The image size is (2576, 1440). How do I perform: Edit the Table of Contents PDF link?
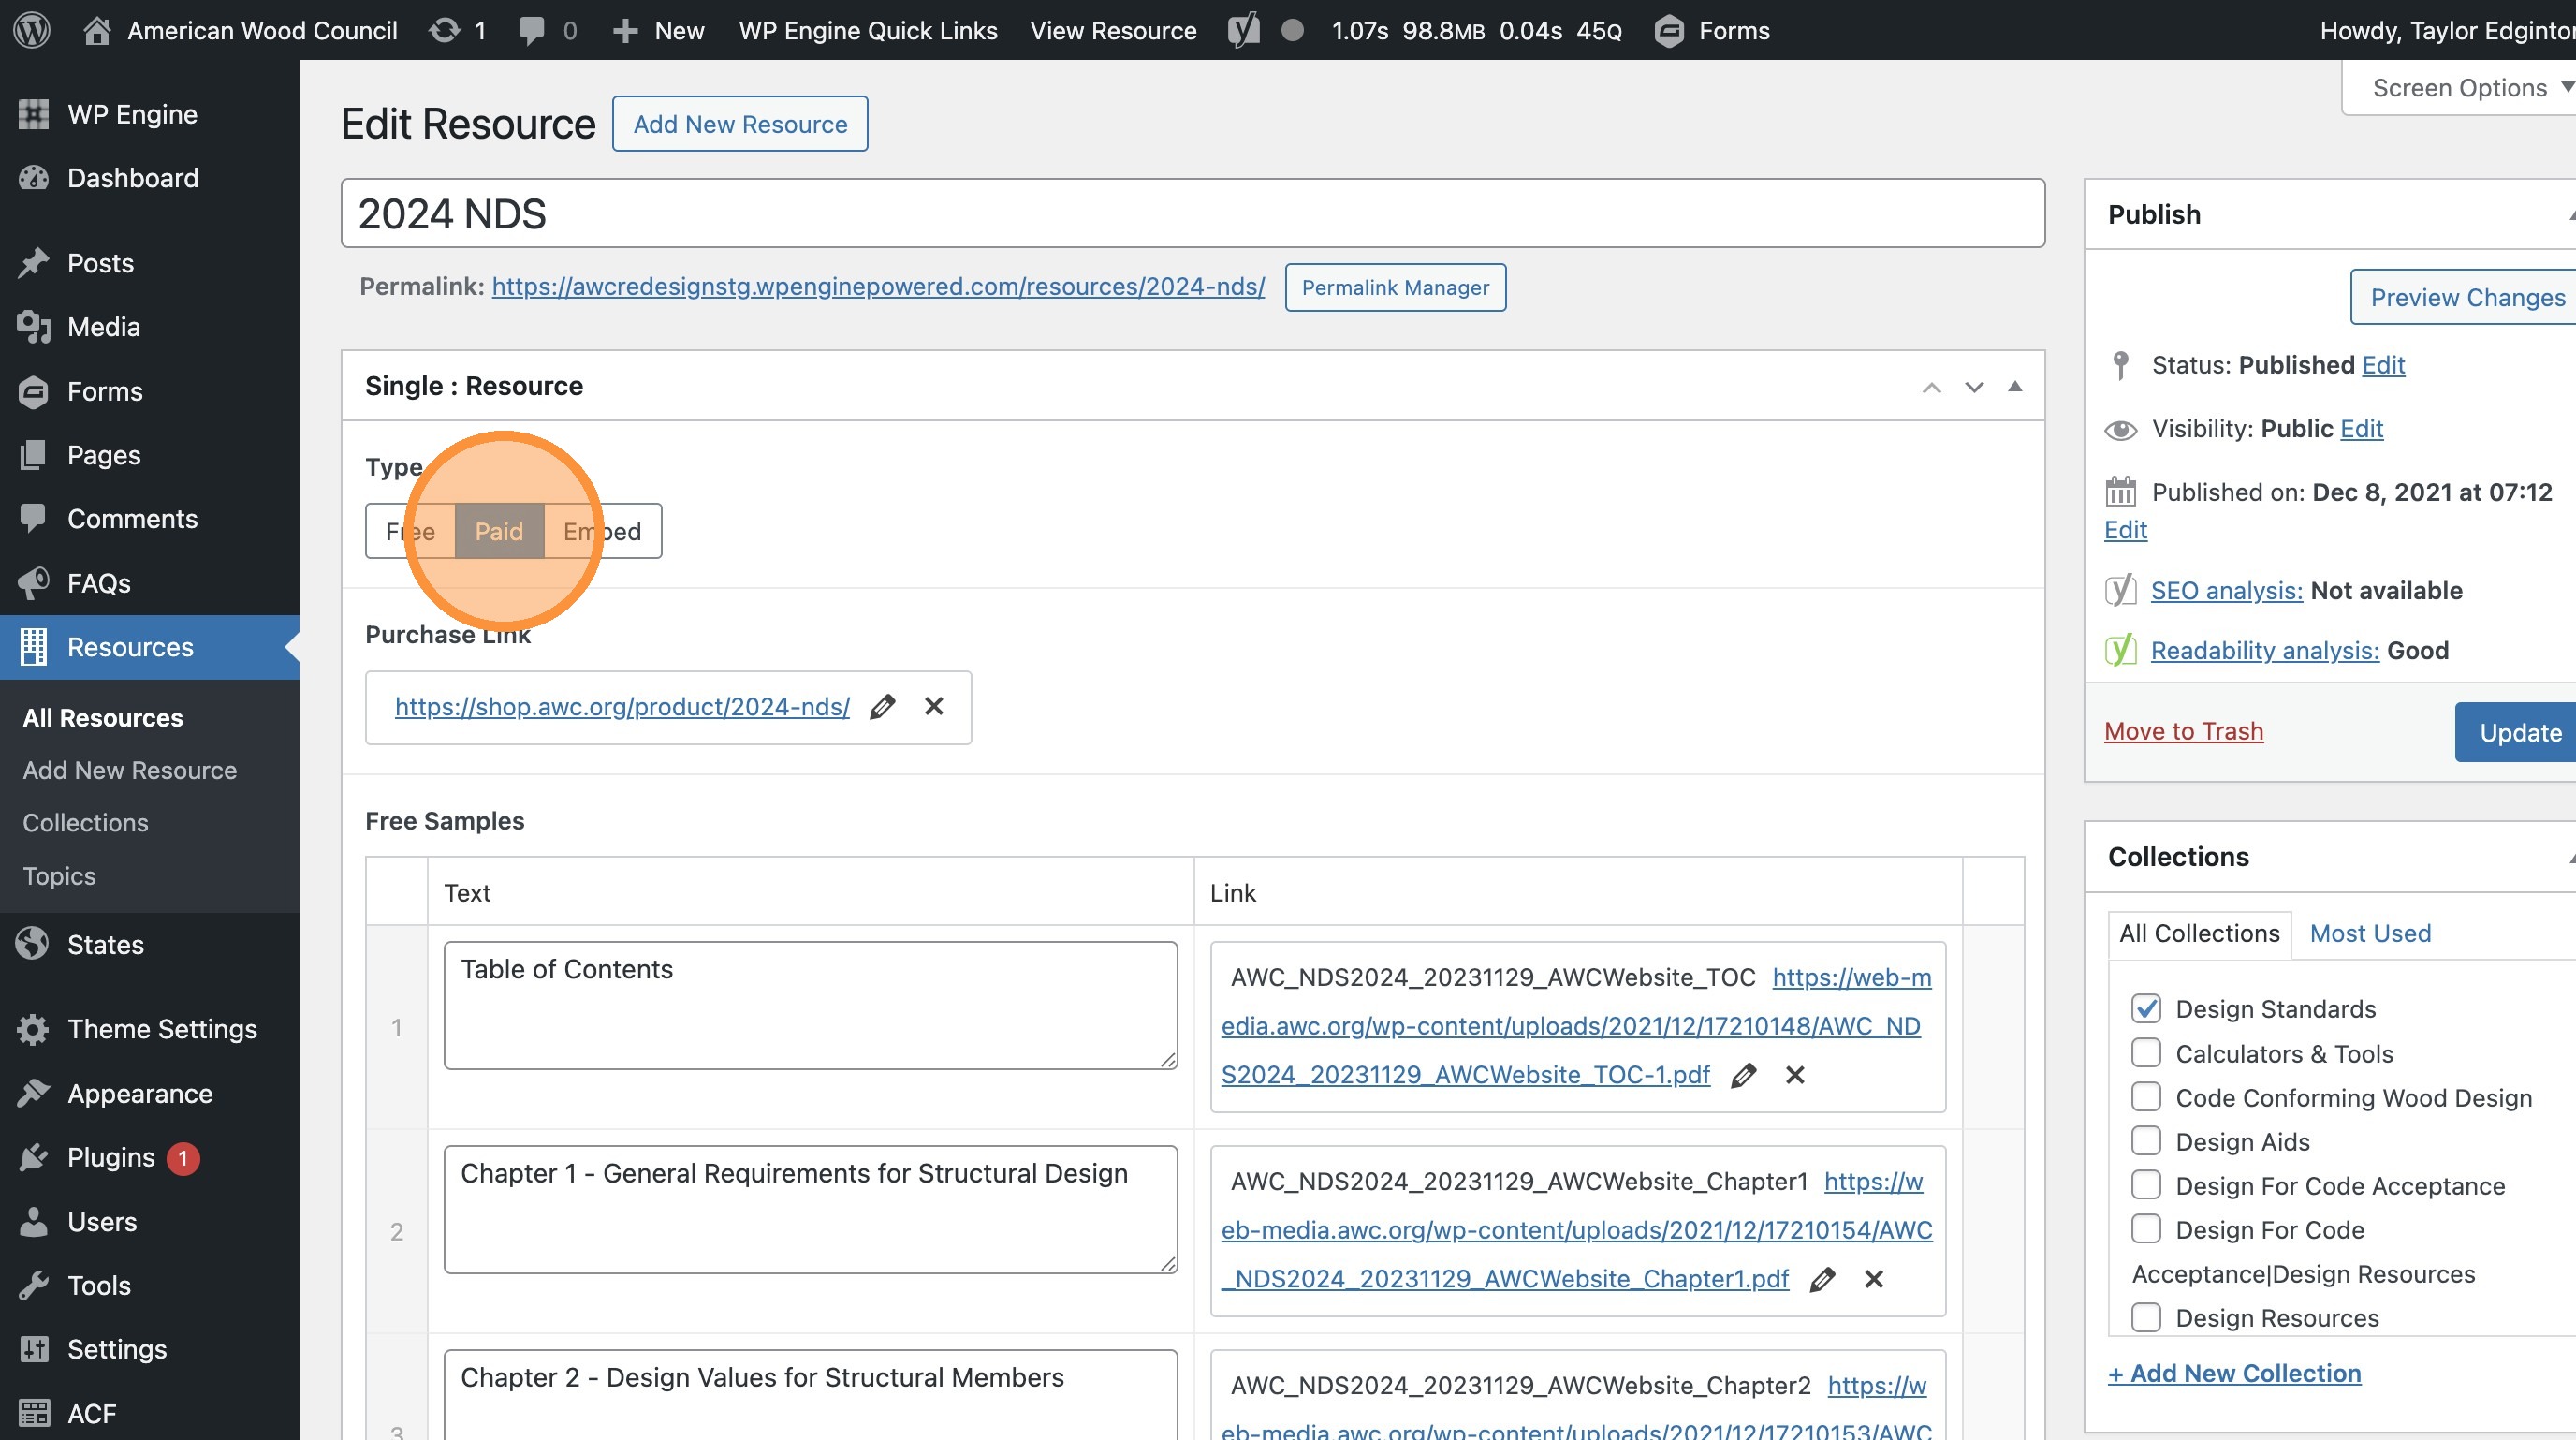(x=1743, y=1075)
